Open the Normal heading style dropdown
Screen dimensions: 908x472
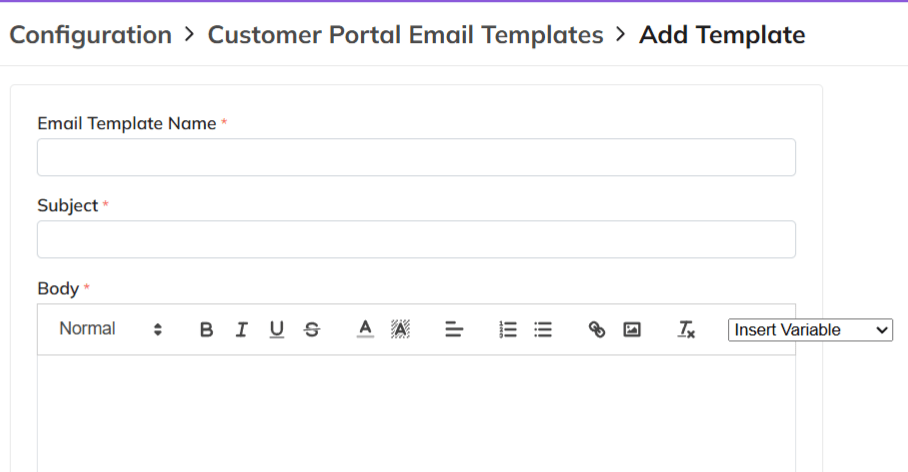[110, 329]
